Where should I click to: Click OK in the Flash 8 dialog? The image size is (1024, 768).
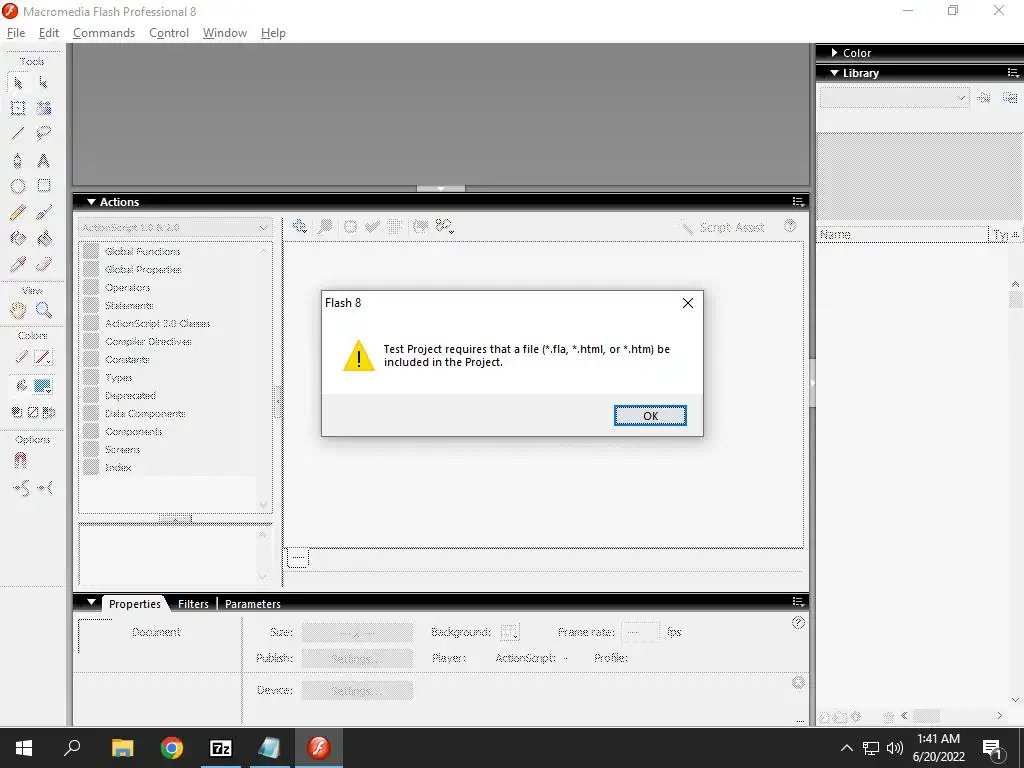point(650,416)
